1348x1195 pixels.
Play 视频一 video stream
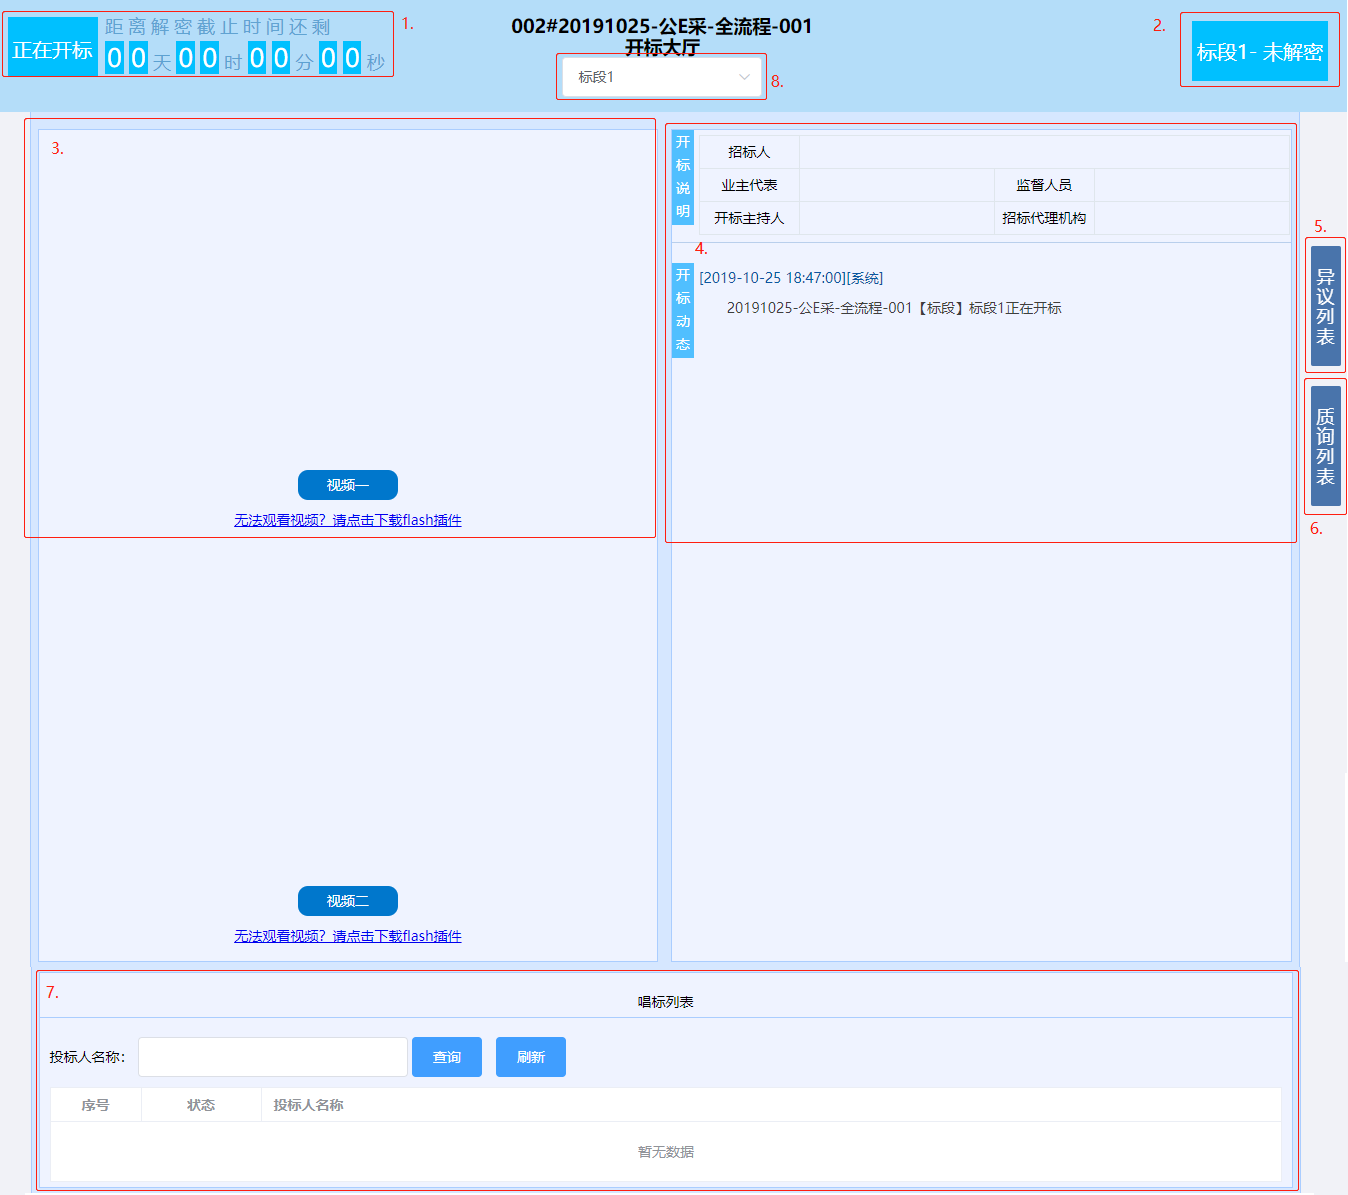(x=347, y=485)
